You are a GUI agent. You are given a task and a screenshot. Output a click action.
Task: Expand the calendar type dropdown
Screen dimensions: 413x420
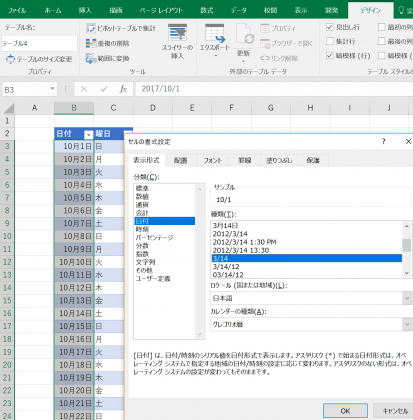[311, 324]
